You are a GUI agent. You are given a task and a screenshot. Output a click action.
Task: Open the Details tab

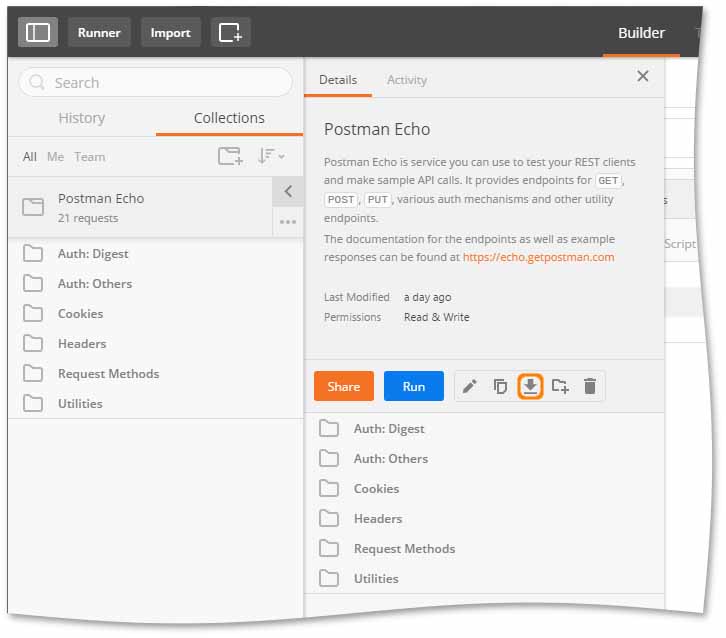338,80
